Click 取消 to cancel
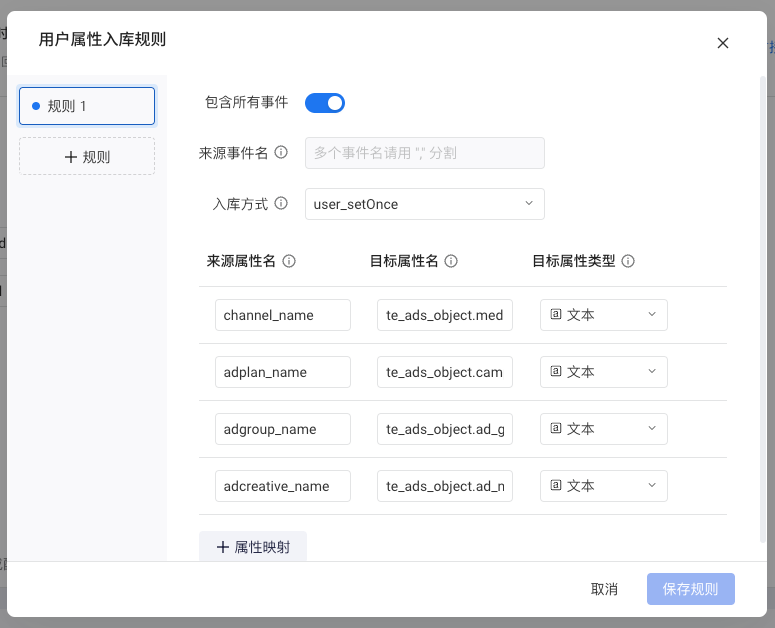 pos(604,589)
